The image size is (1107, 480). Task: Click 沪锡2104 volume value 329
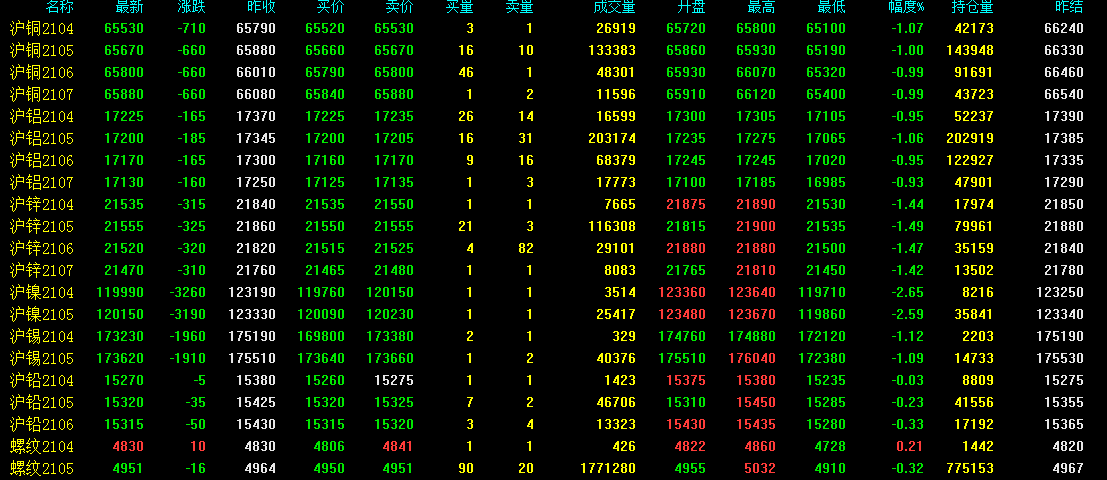[x=624, y=337]
